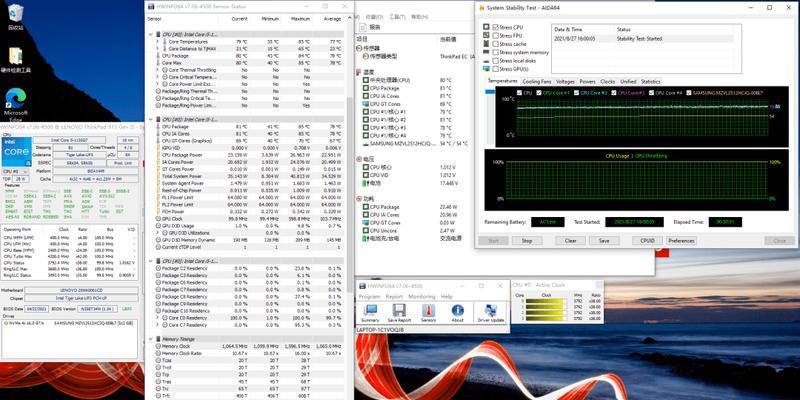Click the Stability Test Started log row
The width and height of the screenshot is (800, 400).
(x=643, y=38)
